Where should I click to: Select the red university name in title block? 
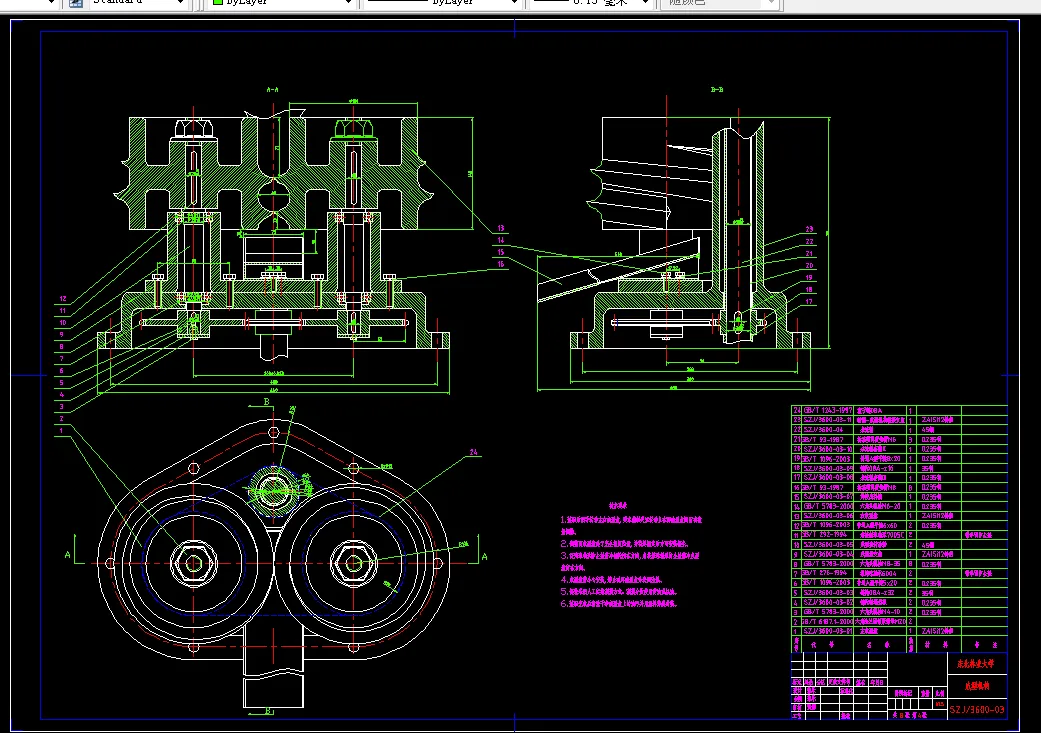click(976, 663)
